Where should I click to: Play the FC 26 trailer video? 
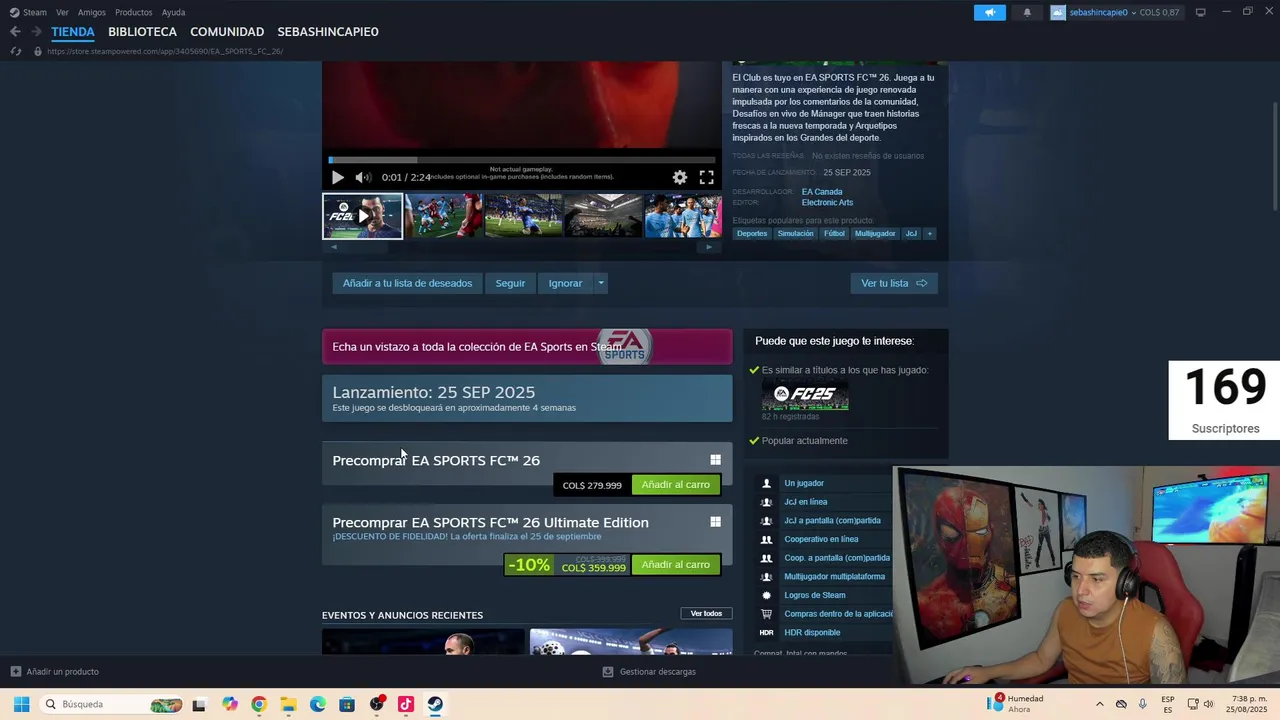337,177
